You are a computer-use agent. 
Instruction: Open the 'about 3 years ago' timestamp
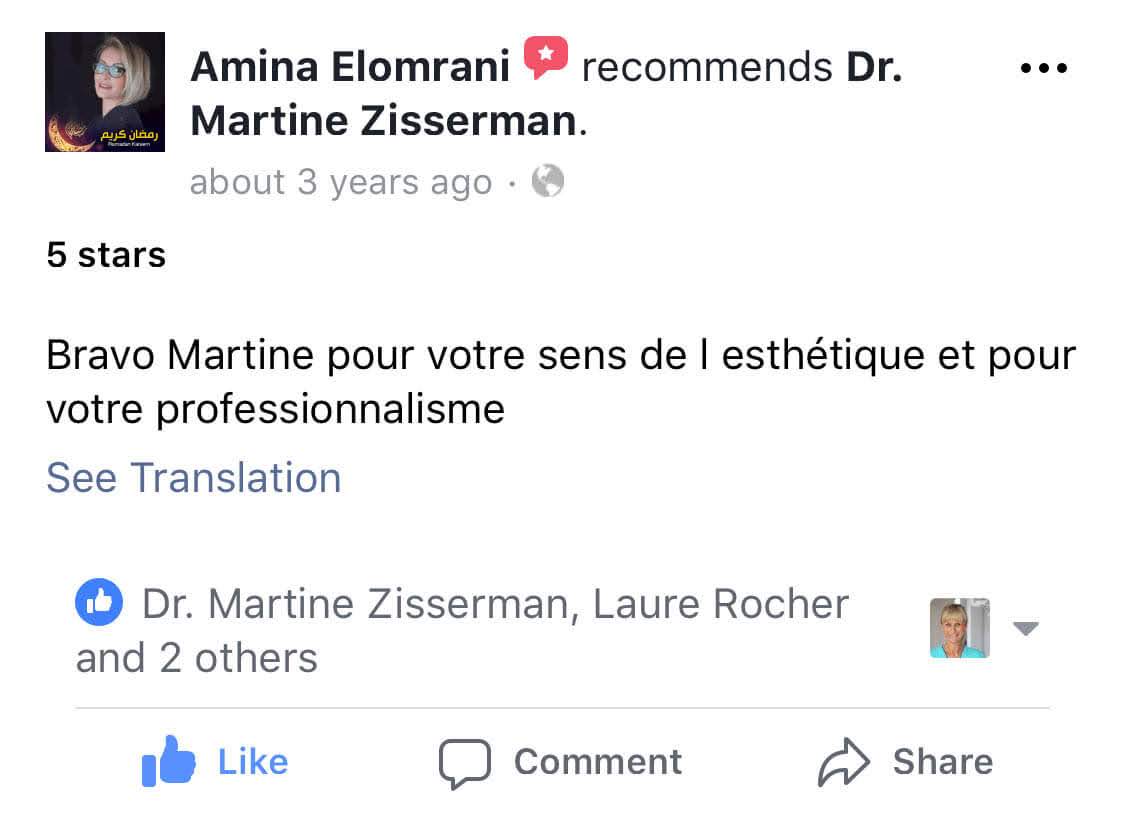340,181
